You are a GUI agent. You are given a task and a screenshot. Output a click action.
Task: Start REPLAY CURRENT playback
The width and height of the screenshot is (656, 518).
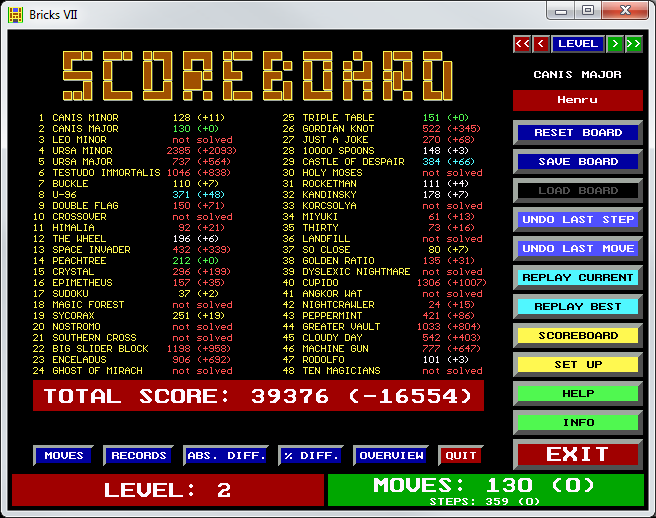577,277
